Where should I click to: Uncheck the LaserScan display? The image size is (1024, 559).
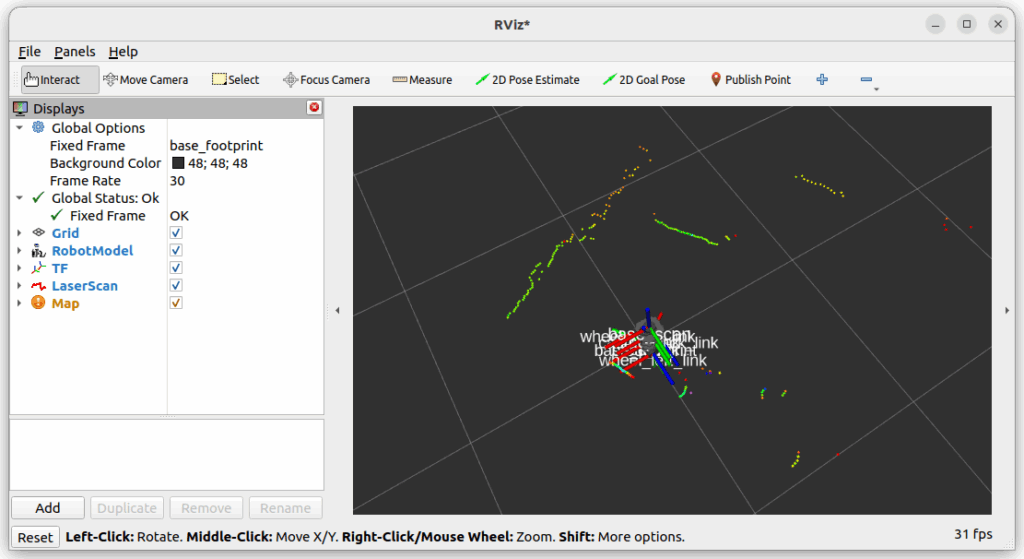(176, 286)
